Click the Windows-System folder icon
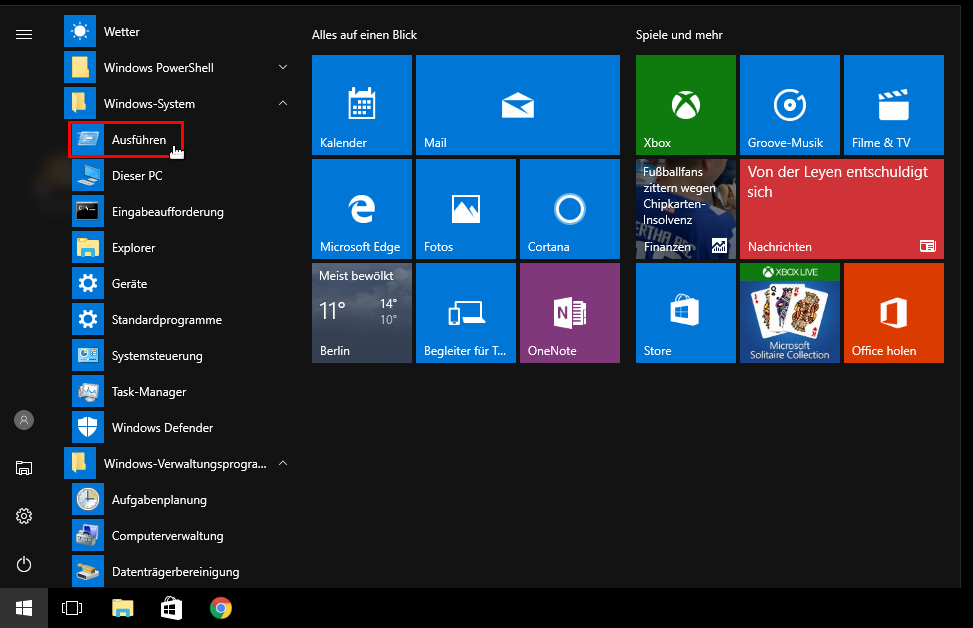The width and height of the screenshot is (973, 628). (80, 103)
